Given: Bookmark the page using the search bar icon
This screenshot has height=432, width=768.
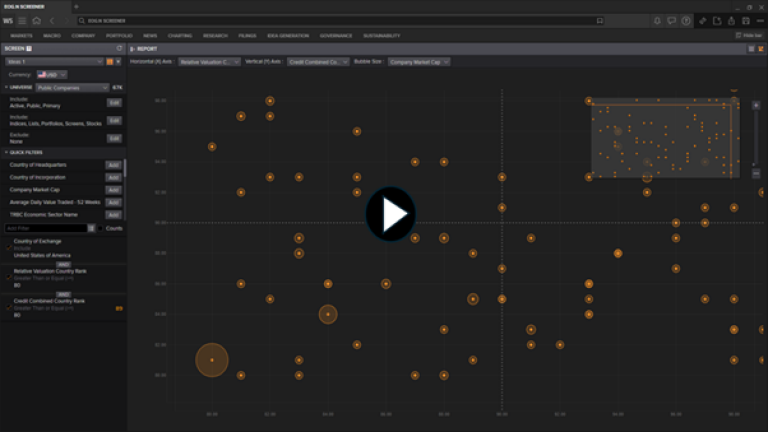Looking at the screenshot, I should coord(599,20).
